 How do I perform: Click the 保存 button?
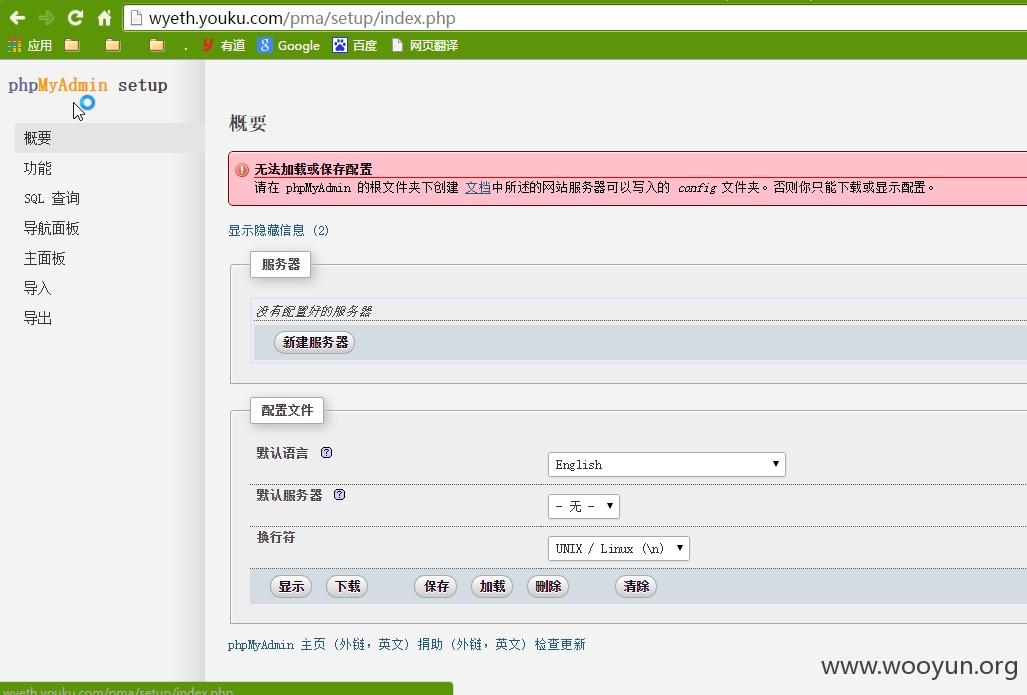[436, 586]
